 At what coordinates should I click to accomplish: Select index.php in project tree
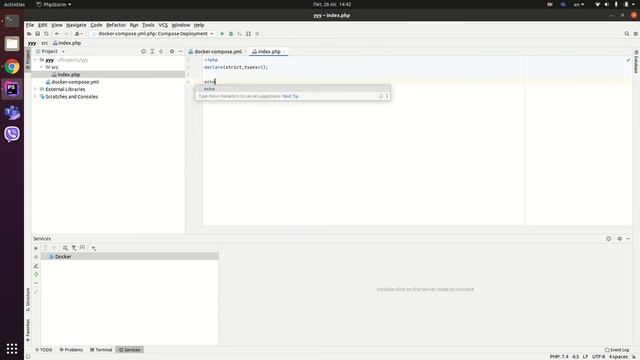(x=108, y=75)
